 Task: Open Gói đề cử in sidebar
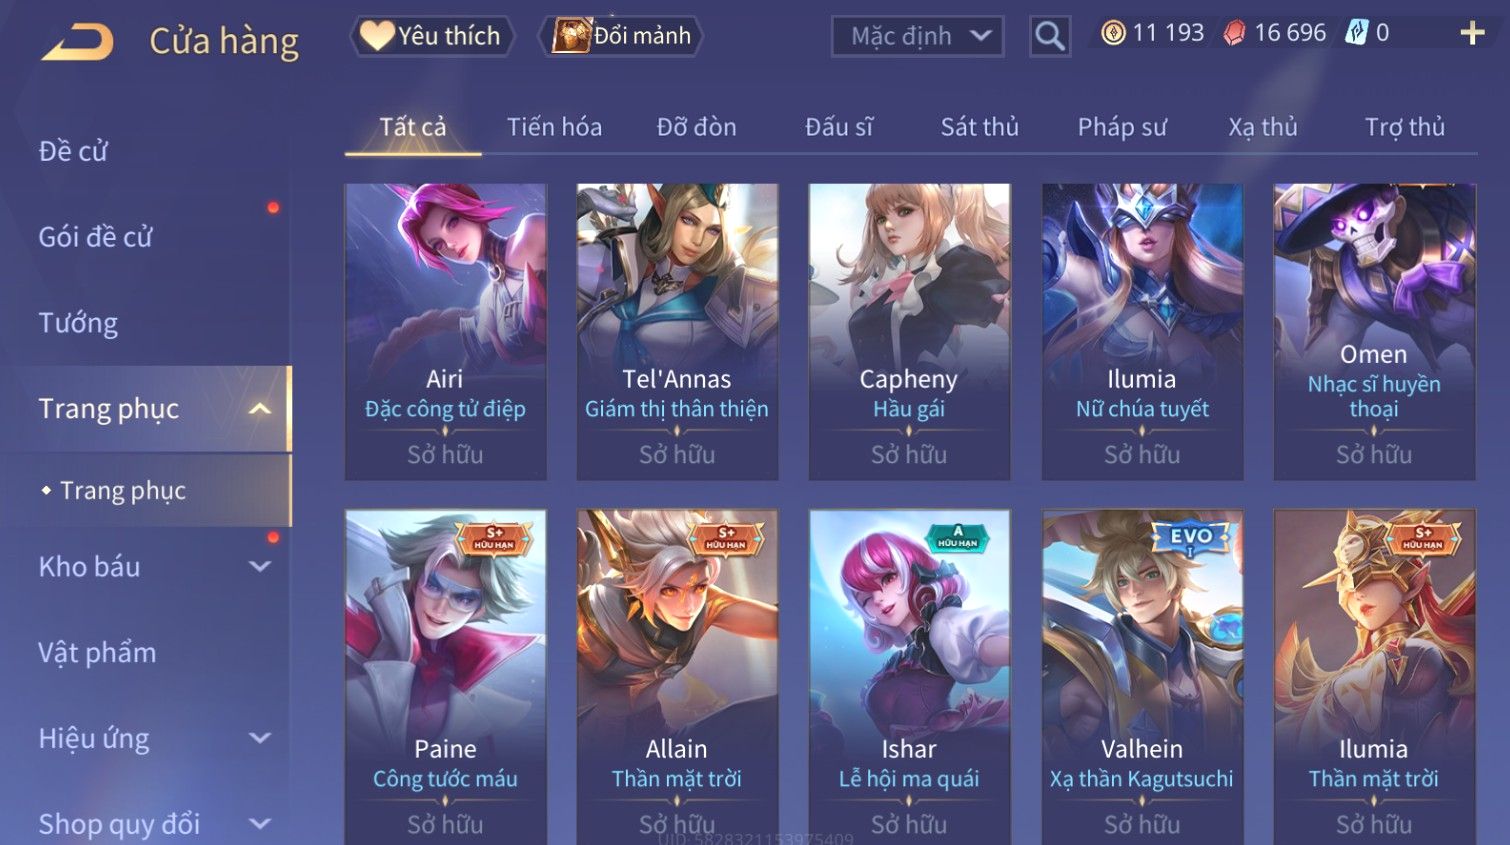coord(95,237)
